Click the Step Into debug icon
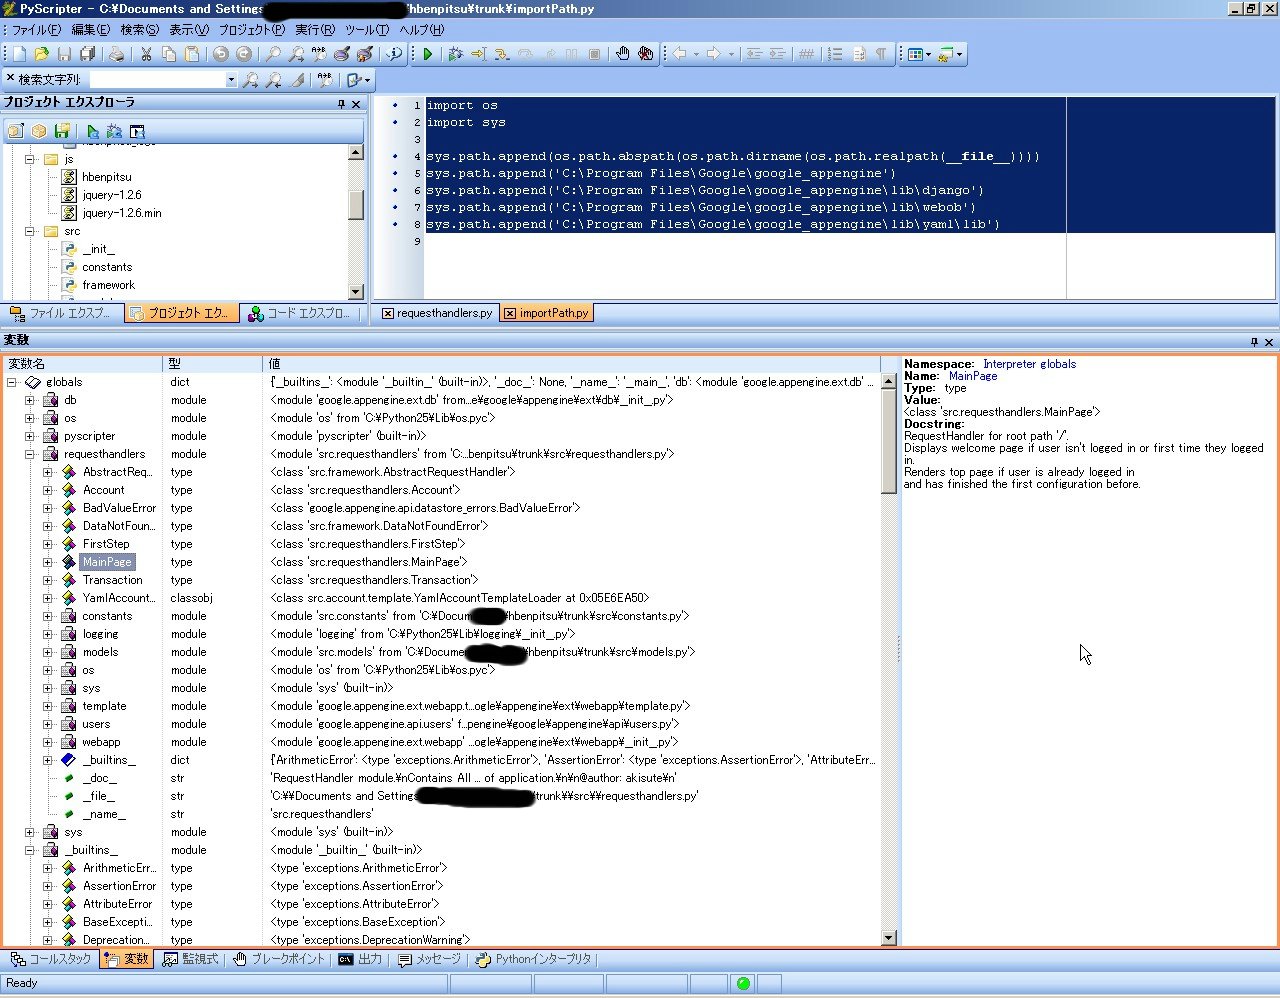This screenshot has width=1280, height=998. (x=501, y=54)
